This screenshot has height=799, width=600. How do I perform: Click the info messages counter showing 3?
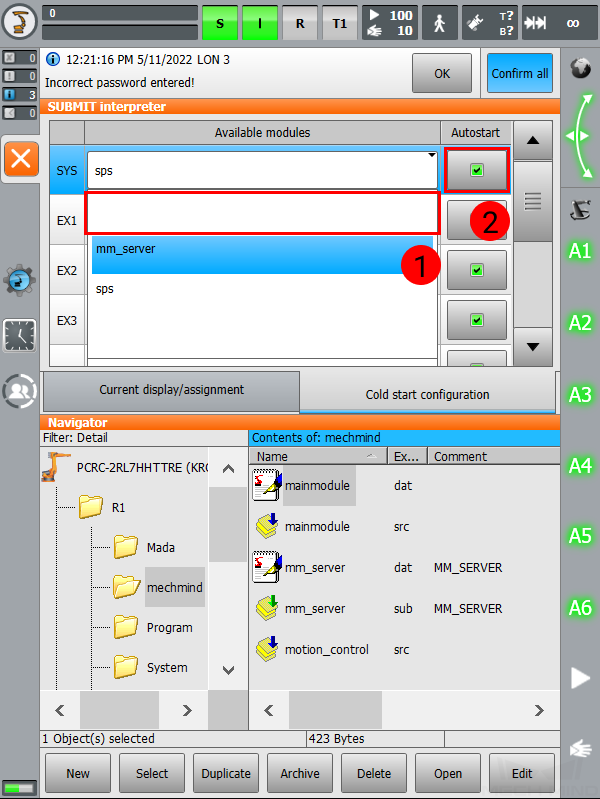click(x=19, y=94)
